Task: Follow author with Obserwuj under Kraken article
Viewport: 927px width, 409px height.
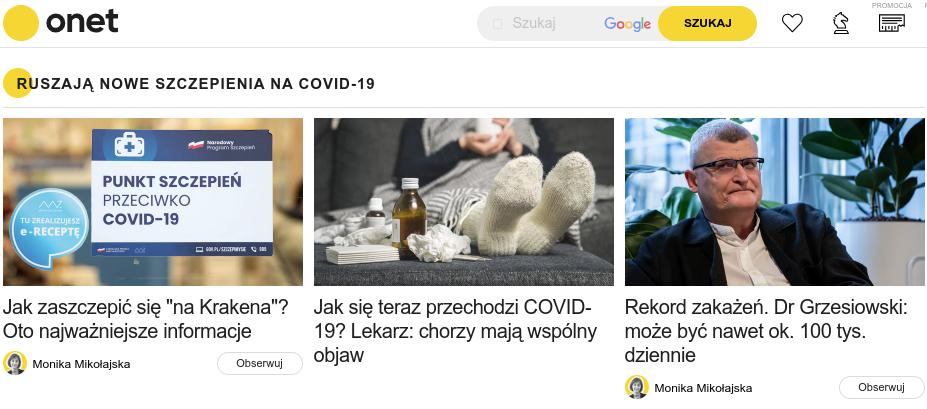Action: [x=260, y=363]
